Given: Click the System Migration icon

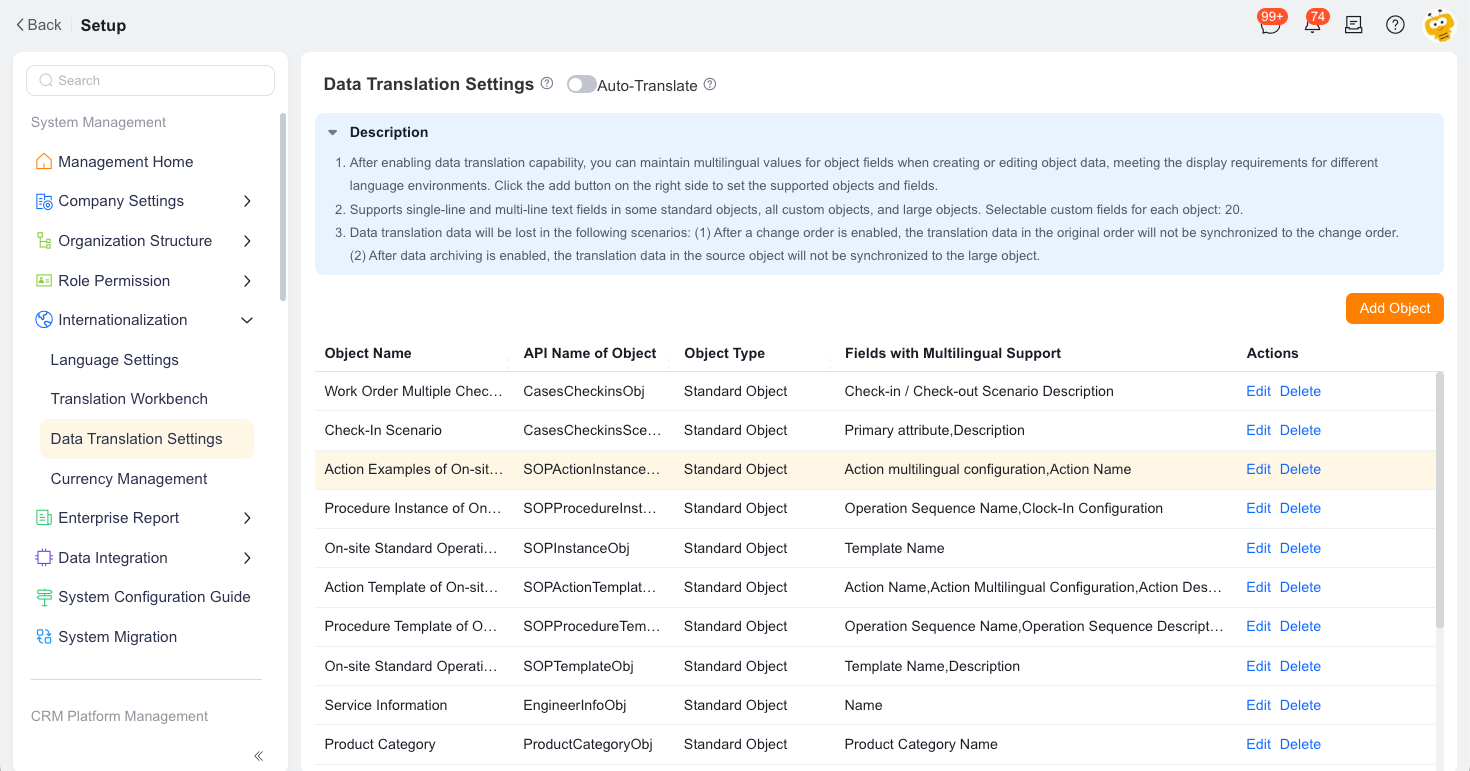Looking at the screenshot, I should 44,637.
